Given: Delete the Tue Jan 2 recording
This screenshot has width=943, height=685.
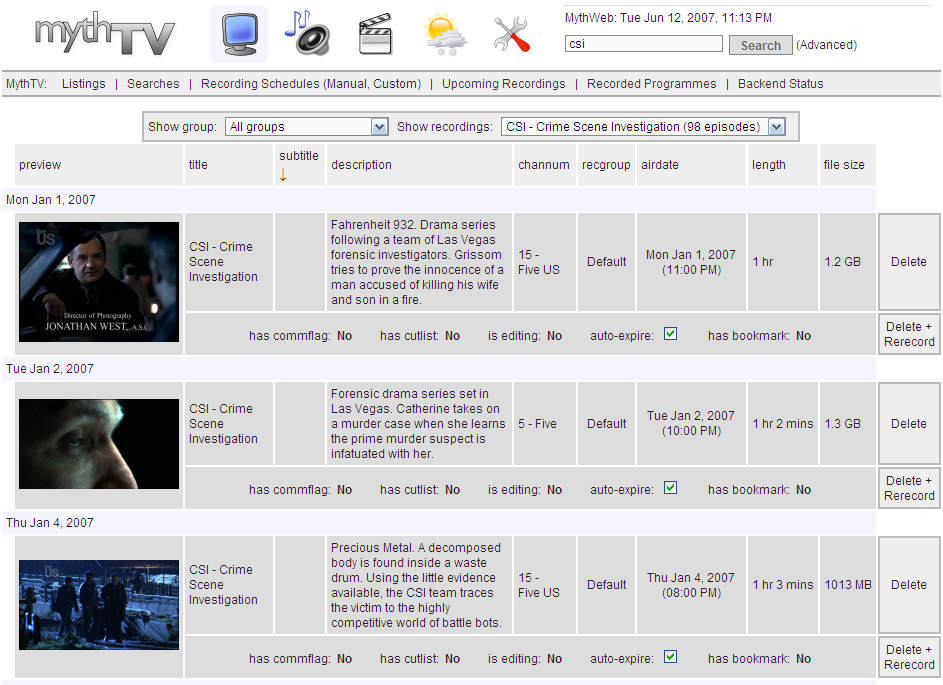Looking at the screenshot, I should coord(909,423).
